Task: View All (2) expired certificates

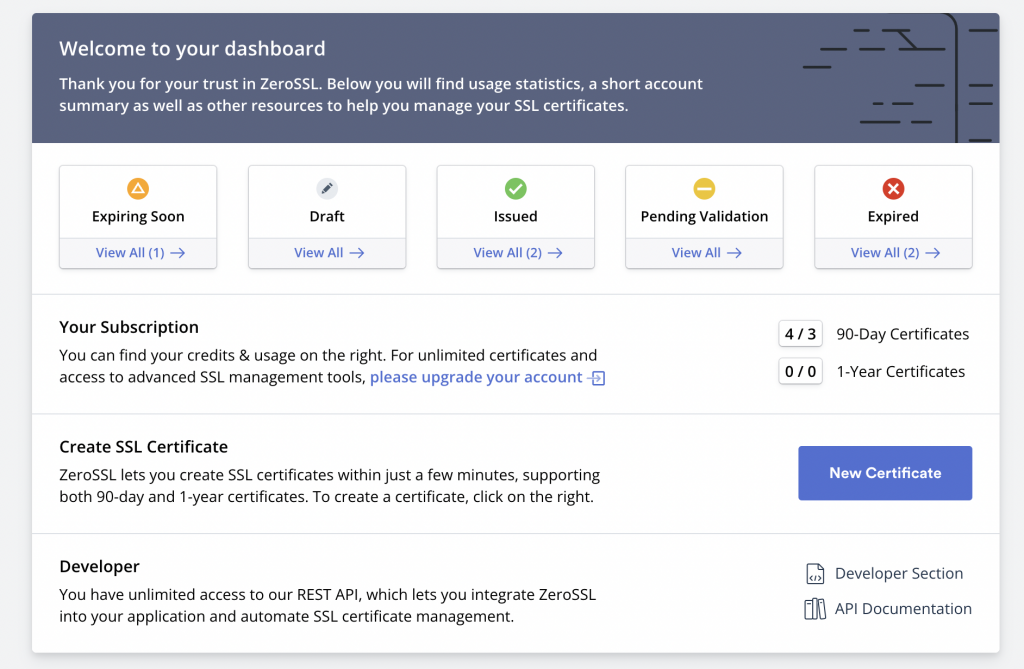Action: pyautogui.click(x=895, y=253)
